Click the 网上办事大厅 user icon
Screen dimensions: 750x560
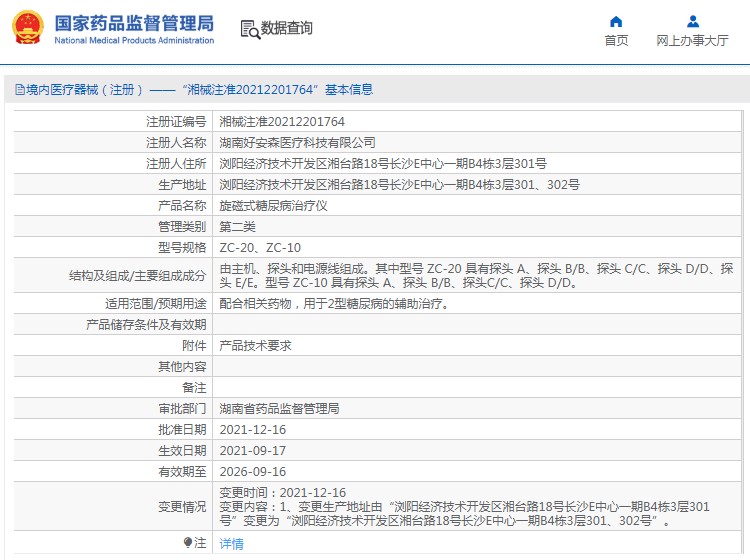coord(693,22)
